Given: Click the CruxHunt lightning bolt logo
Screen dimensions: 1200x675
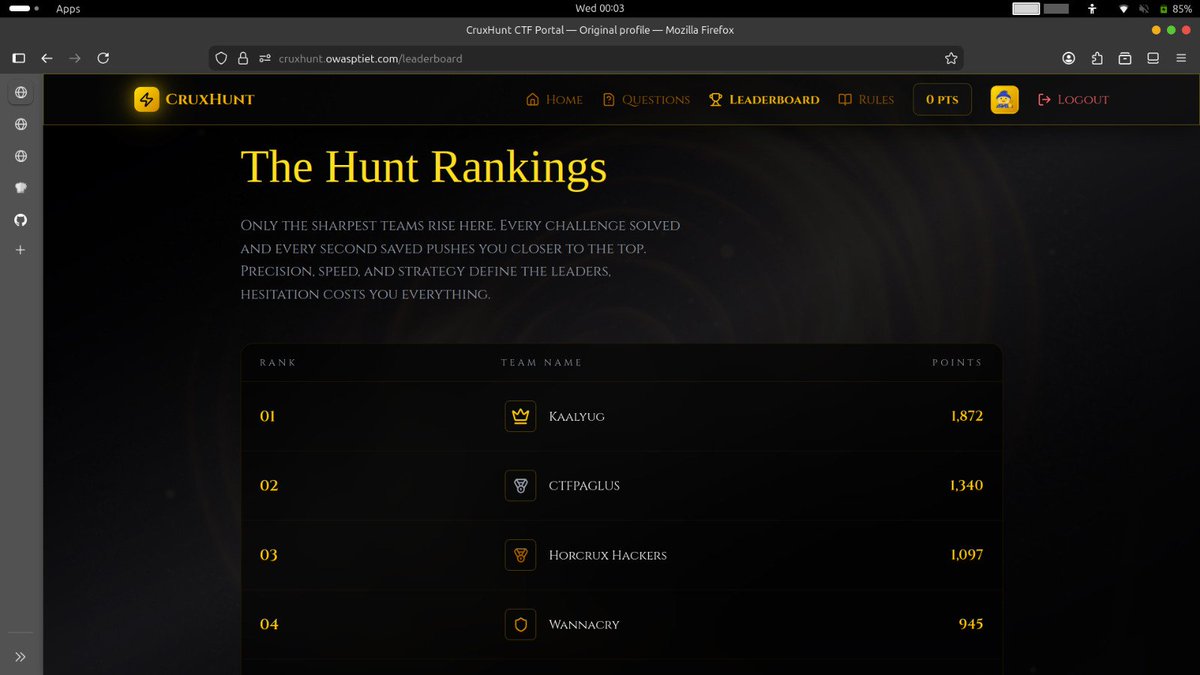Looking at the screenshot, I should pos(147,99).
